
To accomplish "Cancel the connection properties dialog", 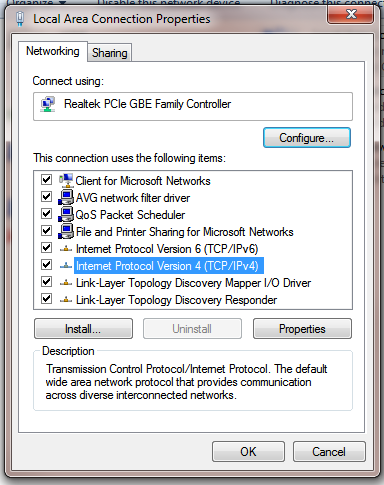I will click(329, 452).
